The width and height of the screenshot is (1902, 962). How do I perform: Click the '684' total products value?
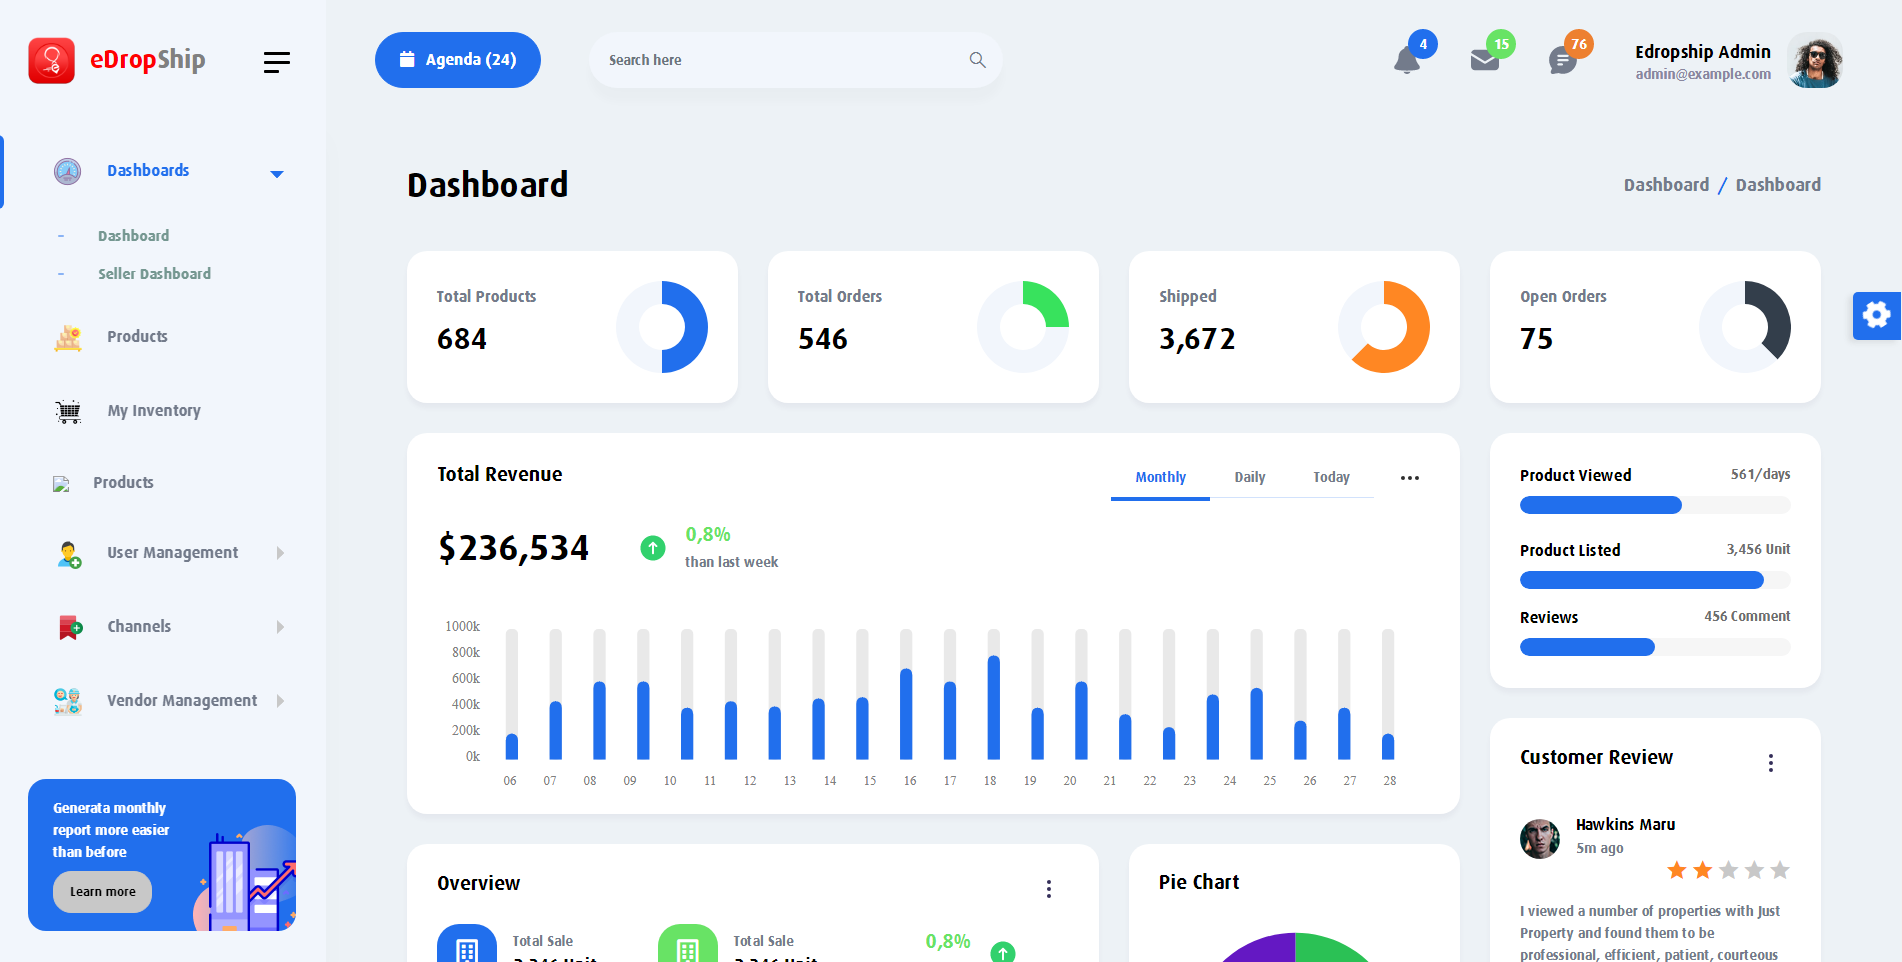tap(462, 339)
